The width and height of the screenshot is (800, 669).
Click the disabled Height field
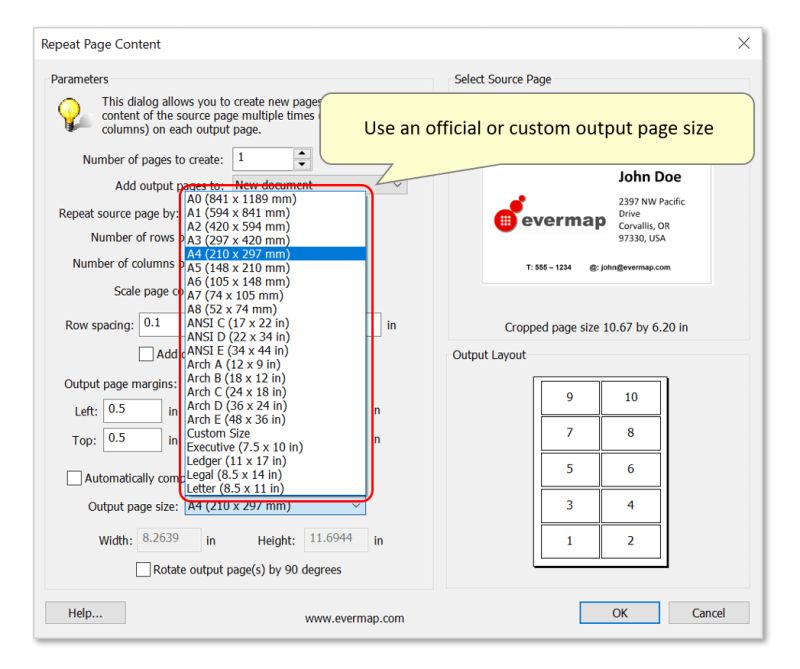pyautogui.click(x=336, y=539)
